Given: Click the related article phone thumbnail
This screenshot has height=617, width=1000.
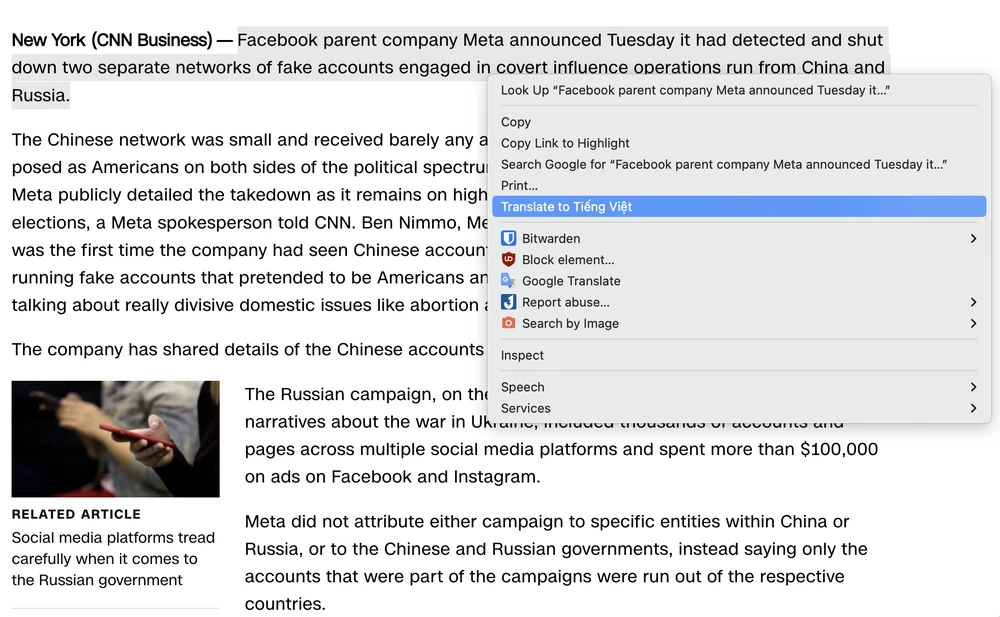Looking at the screenshot, I should click(115, 439).
